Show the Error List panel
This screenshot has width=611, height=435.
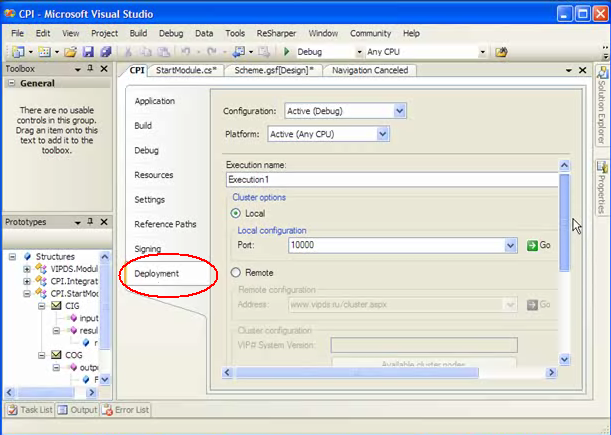tap(126, 409)
